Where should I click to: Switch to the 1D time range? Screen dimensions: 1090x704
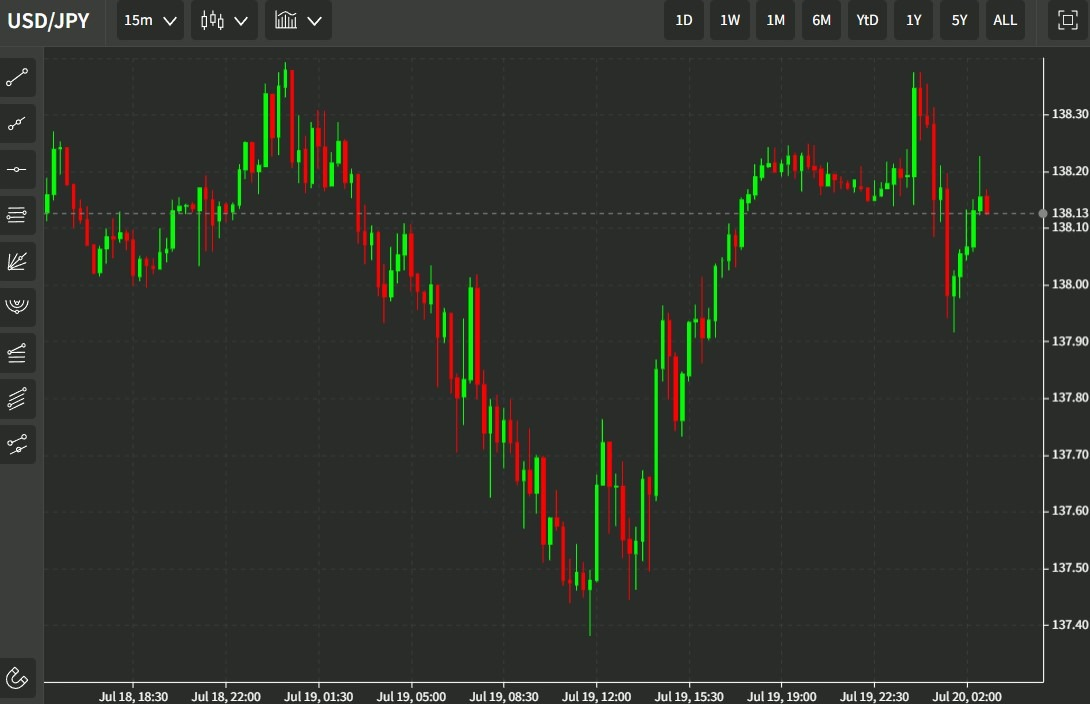coord(684,20)
